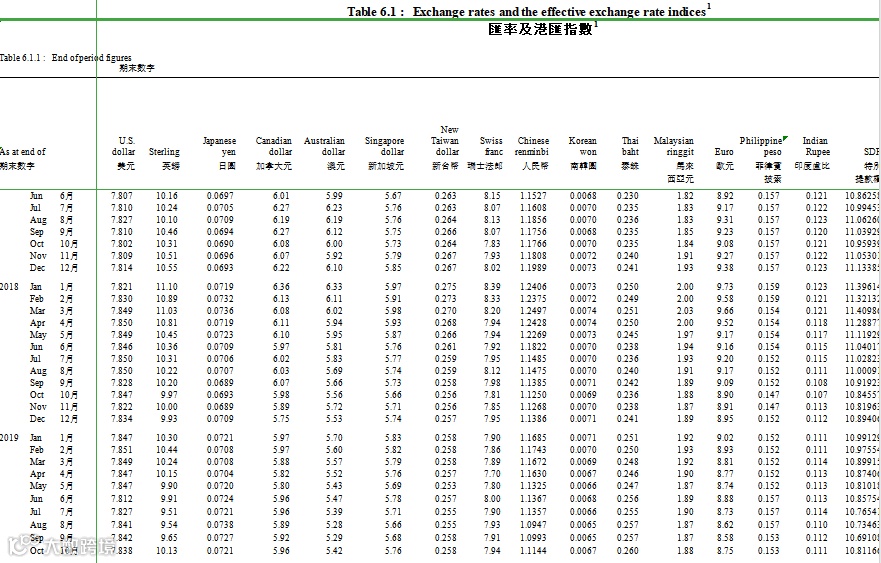Select the 'Chinese renminbi' column header
Image resolution: width=881 pixels, height=563 pixels.
(532, 146)
